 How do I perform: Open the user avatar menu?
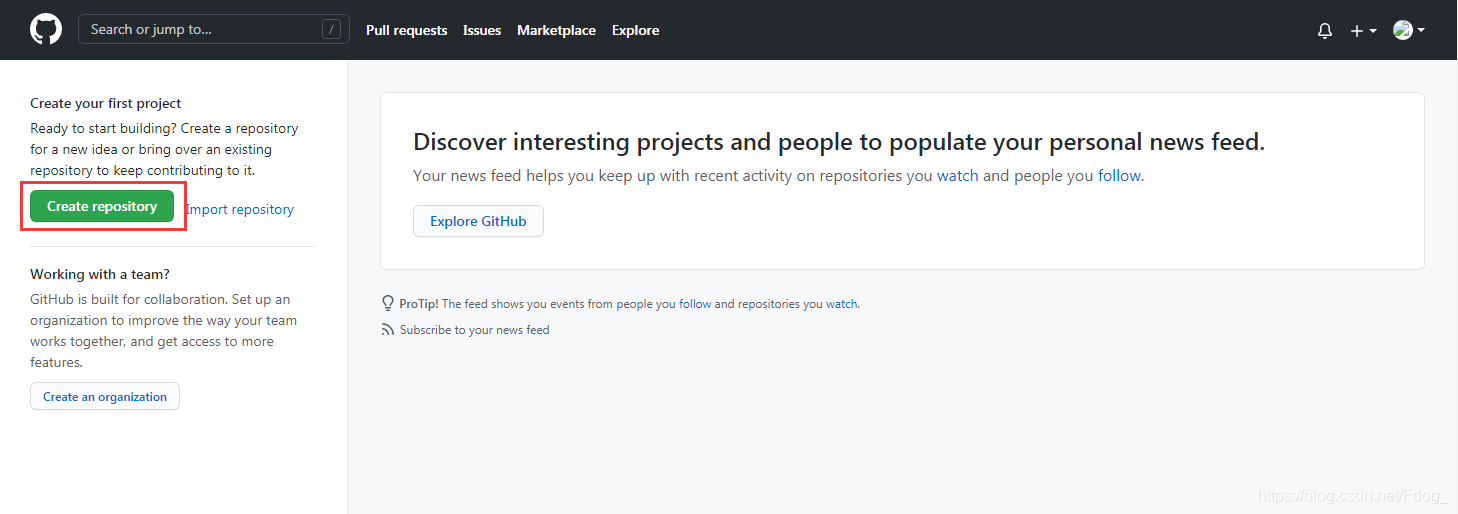point(1408,30)
